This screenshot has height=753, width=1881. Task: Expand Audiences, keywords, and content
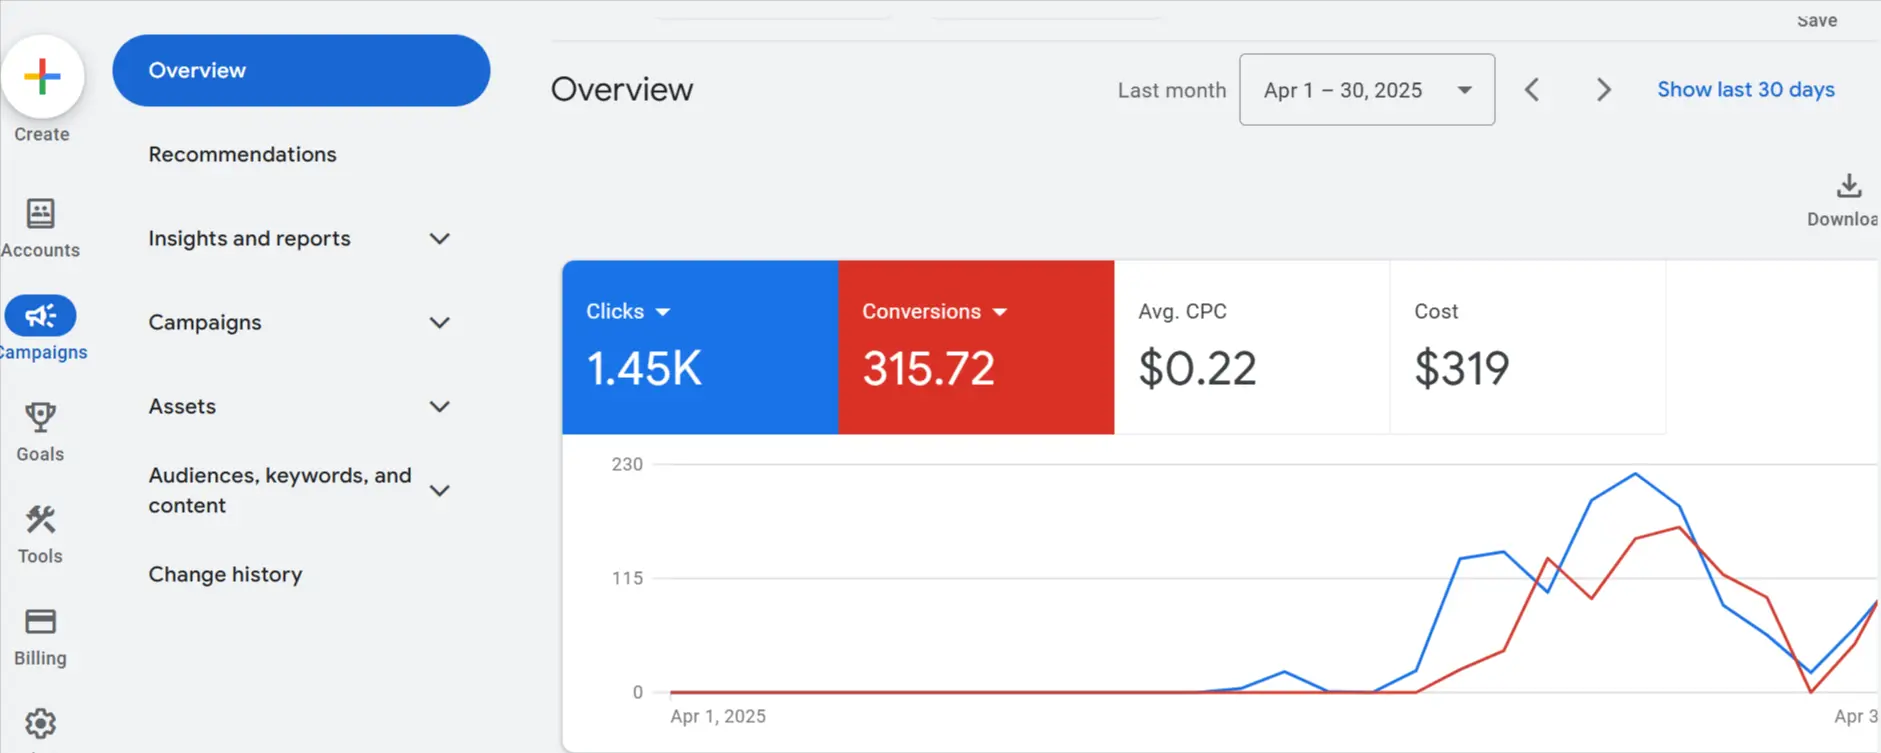click(439, 490)
